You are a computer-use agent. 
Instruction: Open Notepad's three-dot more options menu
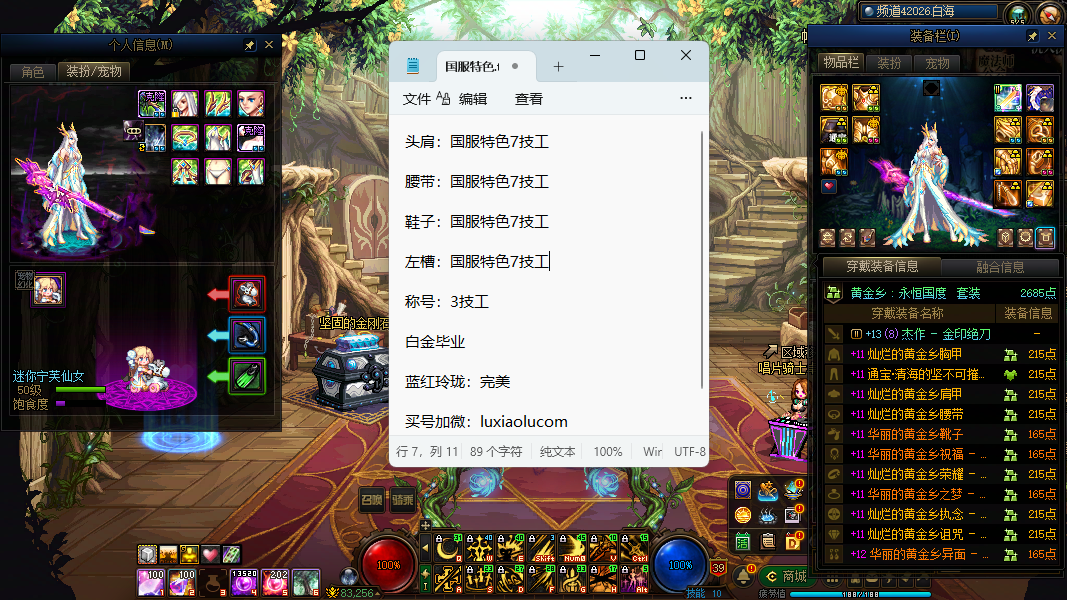point(685,99)
